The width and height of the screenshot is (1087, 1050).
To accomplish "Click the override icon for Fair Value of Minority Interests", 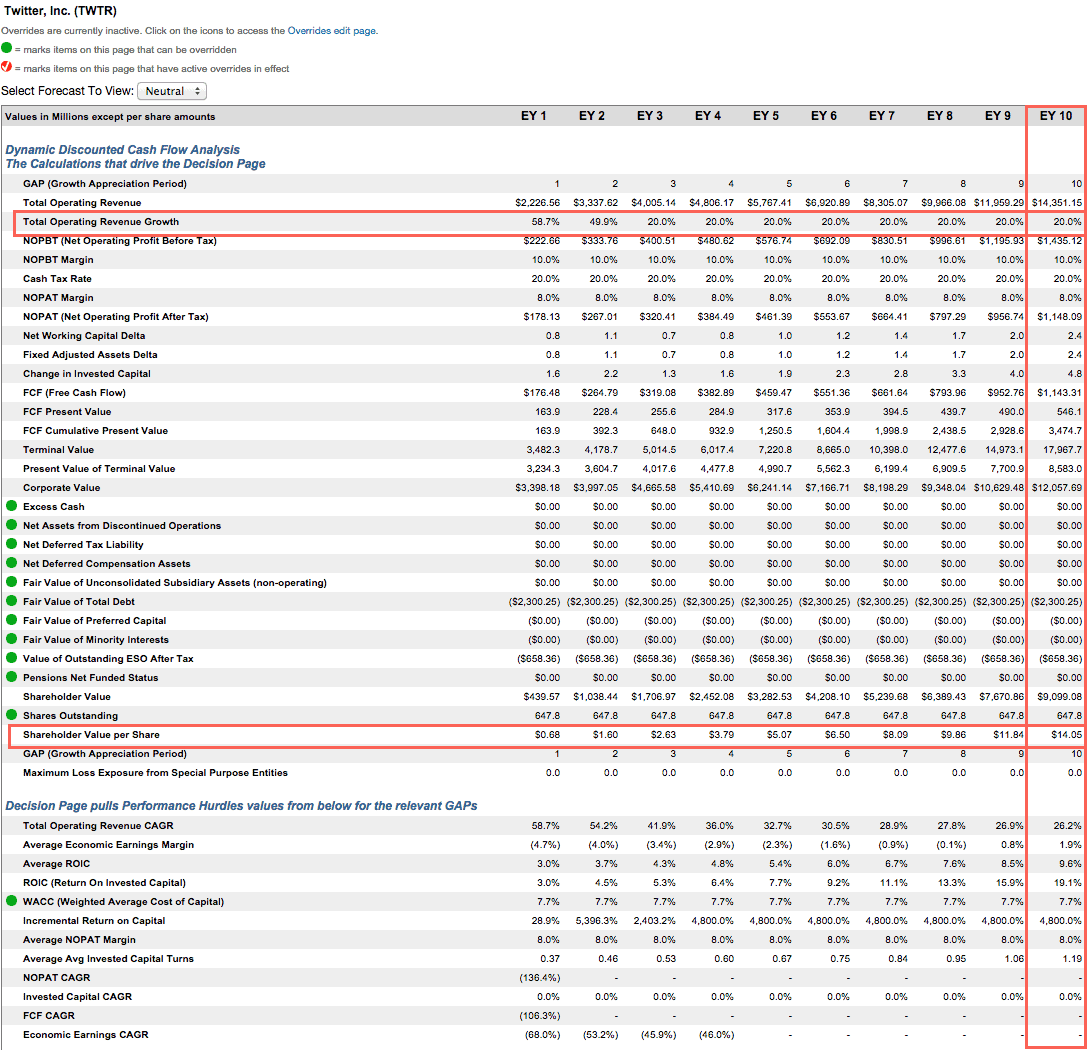I will (x=11, y=639).
